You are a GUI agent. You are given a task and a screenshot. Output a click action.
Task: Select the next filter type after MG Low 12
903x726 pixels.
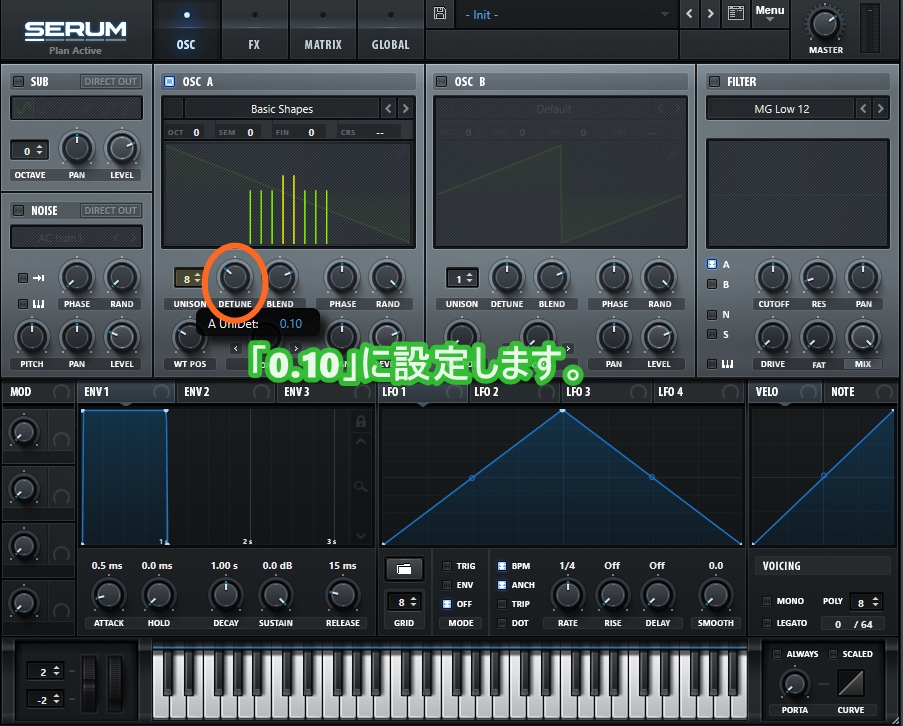(880, 108)
